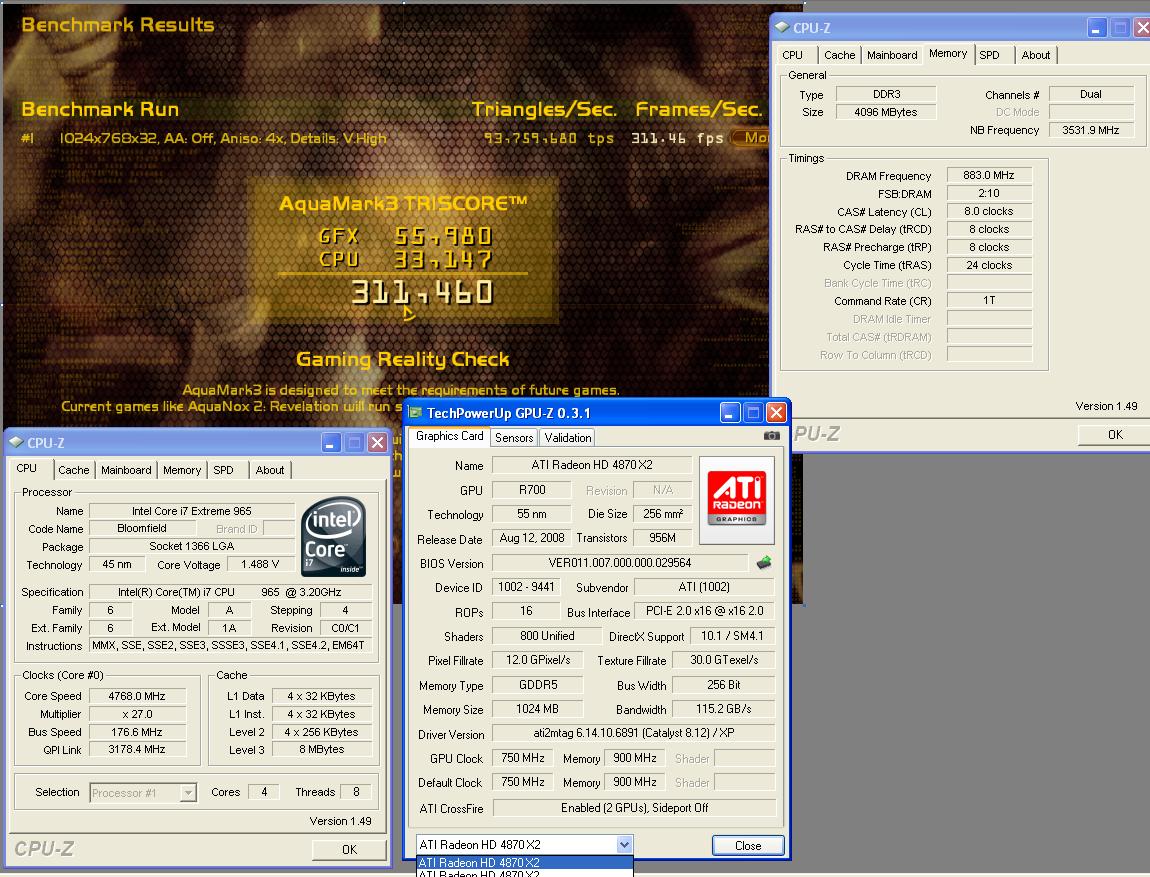Click the DRAM Frequency 883.0 MHz value

point(989,175)
